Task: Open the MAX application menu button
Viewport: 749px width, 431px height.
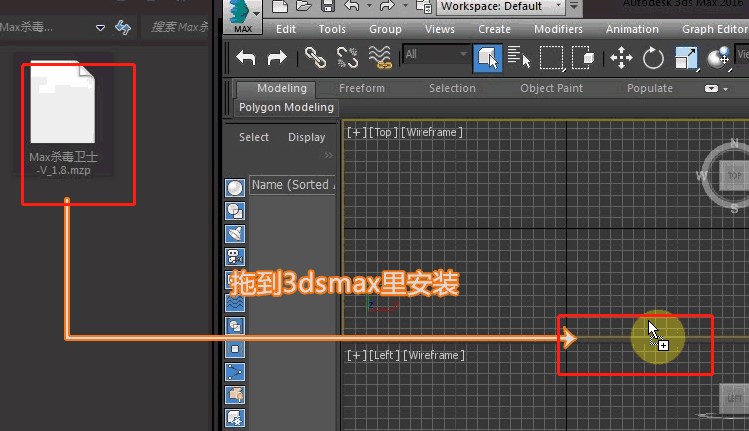Action: 243,17
